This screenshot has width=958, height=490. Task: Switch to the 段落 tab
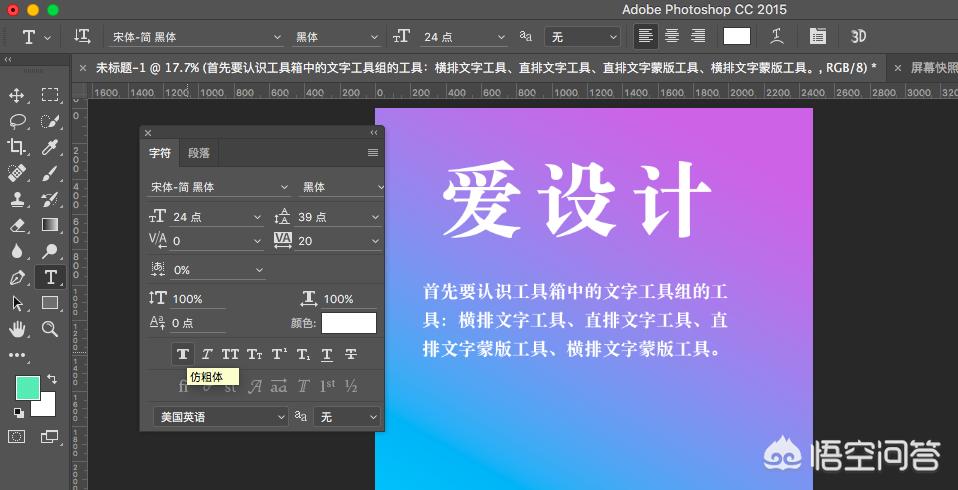point(199,153)
